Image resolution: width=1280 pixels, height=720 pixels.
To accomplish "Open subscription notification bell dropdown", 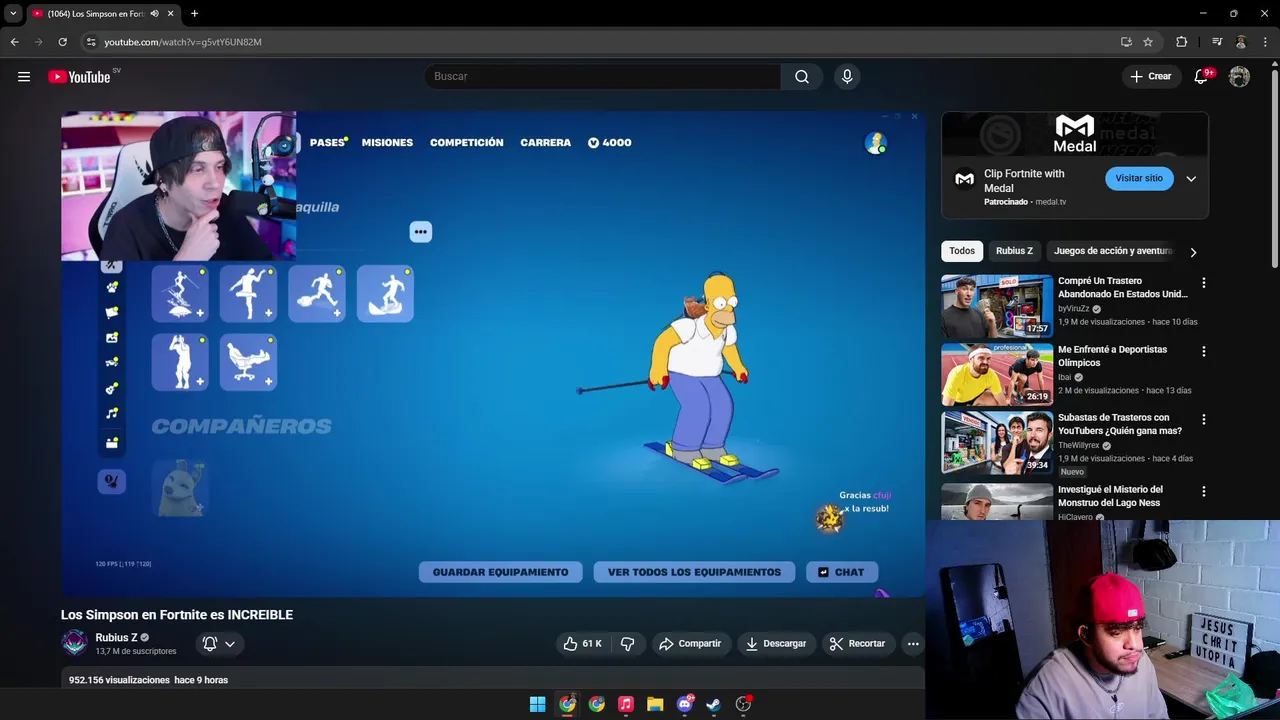I will coord(219,644).
